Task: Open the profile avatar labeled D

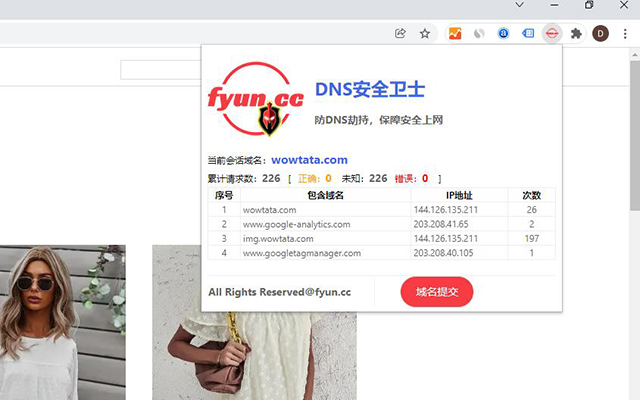Action: pos(600,33)
